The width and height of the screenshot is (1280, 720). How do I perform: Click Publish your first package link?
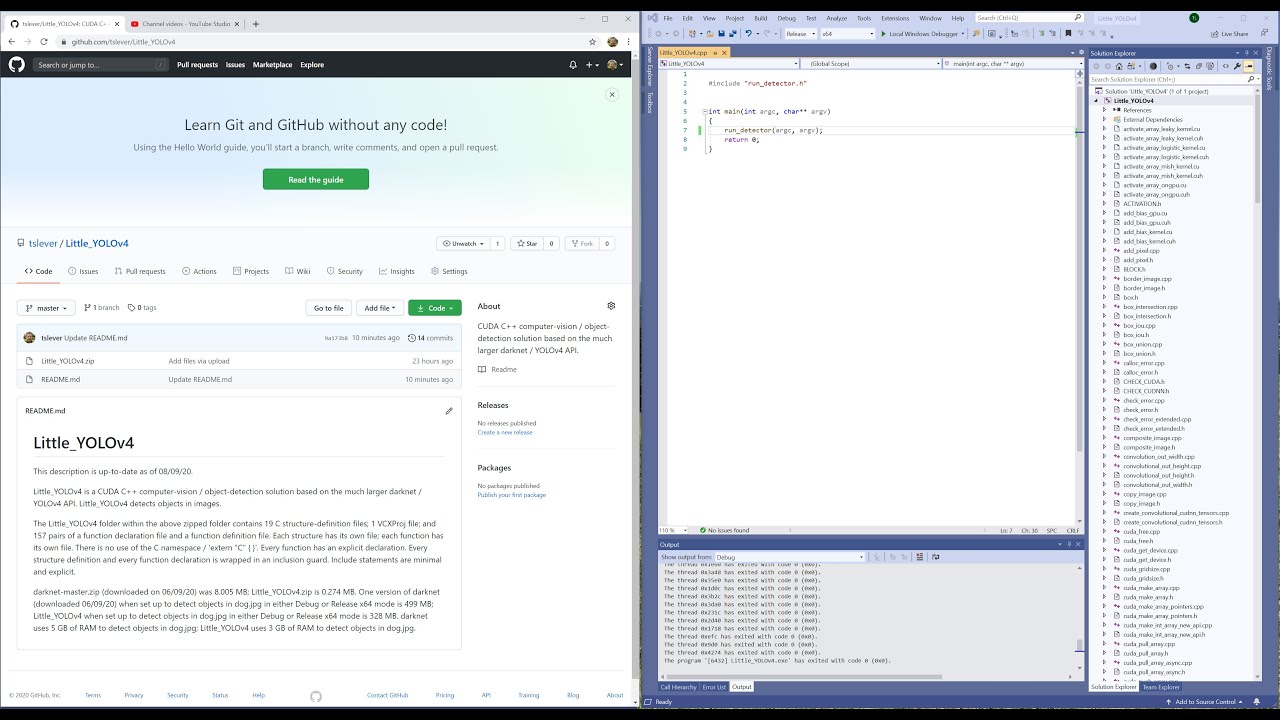tap(512, 495)
